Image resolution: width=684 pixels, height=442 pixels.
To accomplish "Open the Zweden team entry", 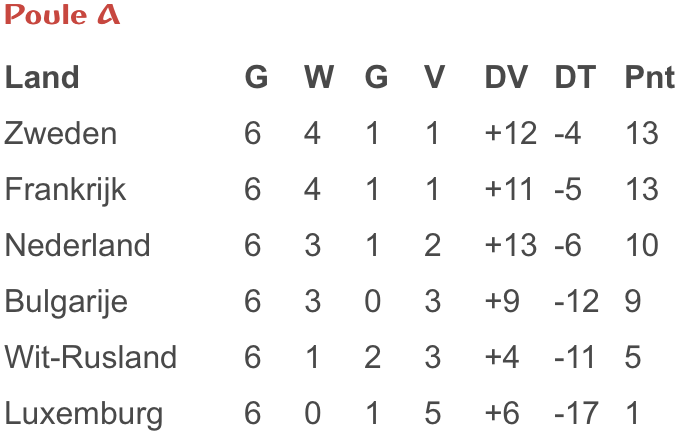I will click(x=61, y=134).
